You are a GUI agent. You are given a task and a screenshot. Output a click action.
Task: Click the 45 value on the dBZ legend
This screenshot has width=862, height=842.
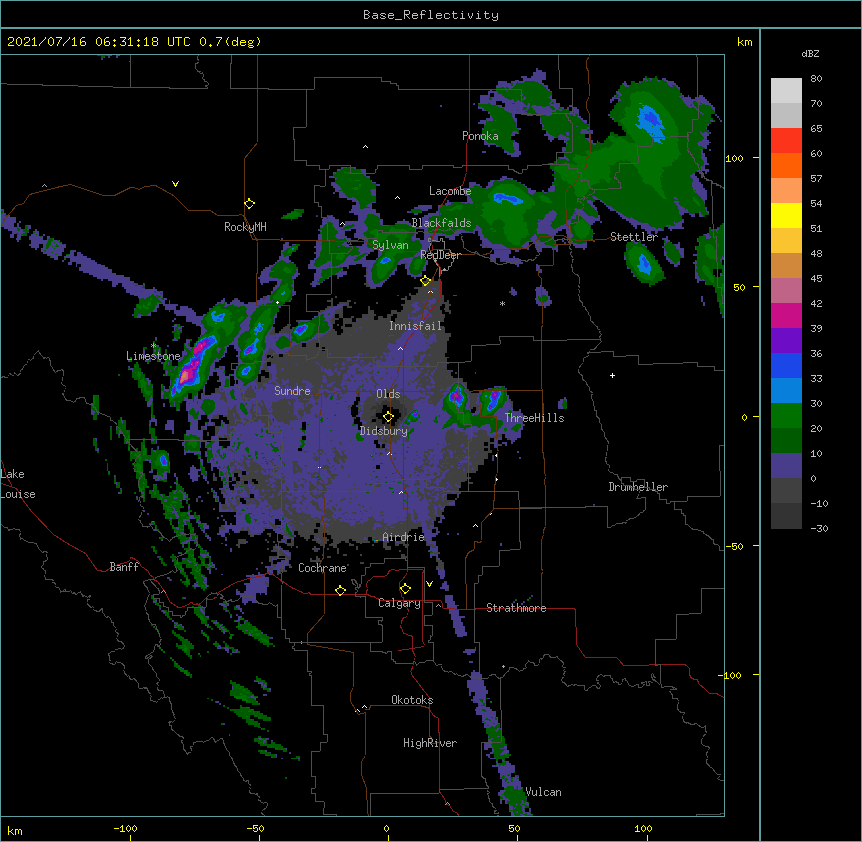click(816, 278)
